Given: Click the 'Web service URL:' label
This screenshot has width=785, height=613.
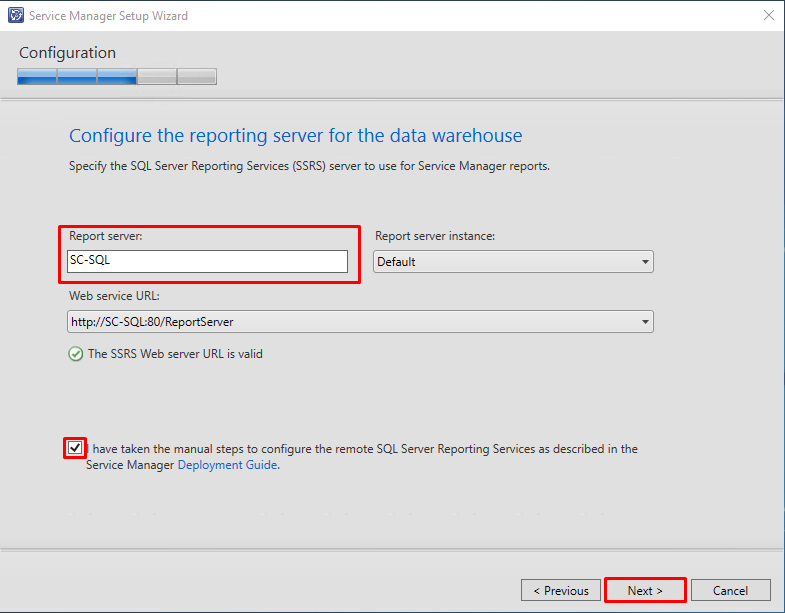Looking at the screenshot, I should [x=114, y=296].
